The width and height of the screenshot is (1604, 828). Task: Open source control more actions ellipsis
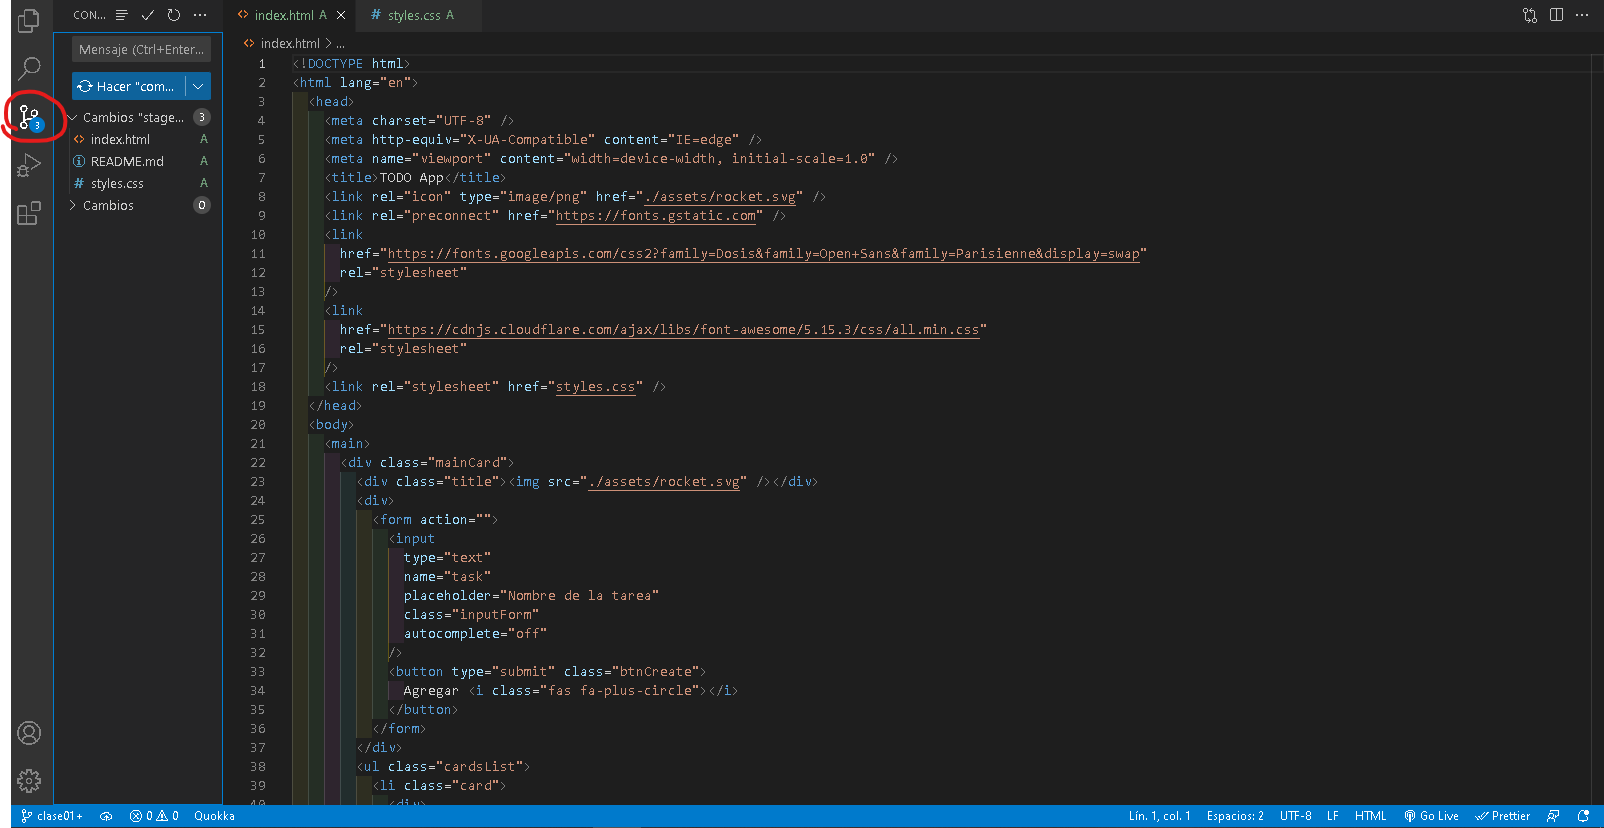tap(200, 15)
